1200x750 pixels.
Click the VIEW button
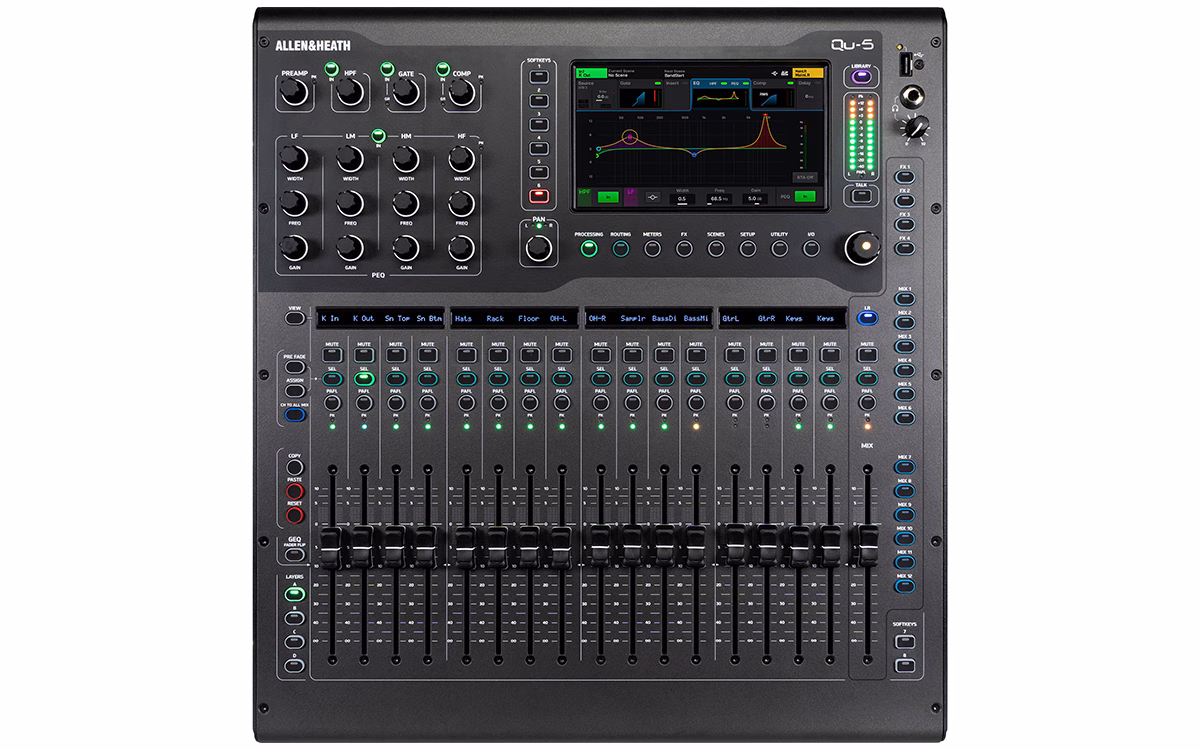click(x=294, y=319)
